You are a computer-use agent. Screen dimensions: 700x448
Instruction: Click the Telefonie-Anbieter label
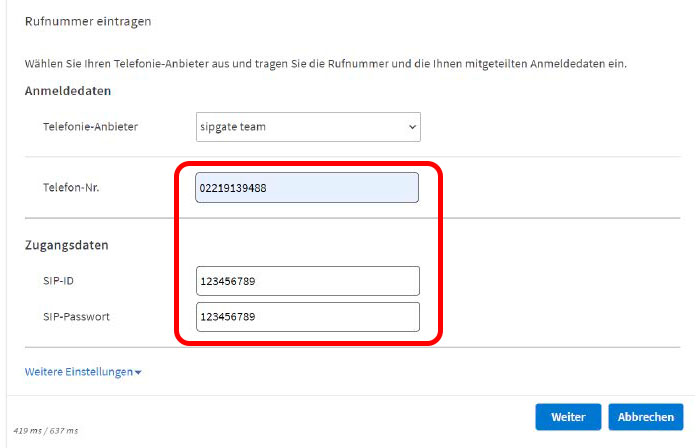coord(91,127)
